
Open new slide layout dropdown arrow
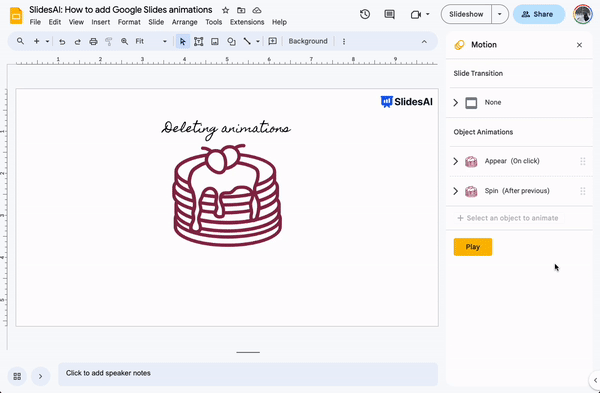pyautogui.click(x=47, y=41)
